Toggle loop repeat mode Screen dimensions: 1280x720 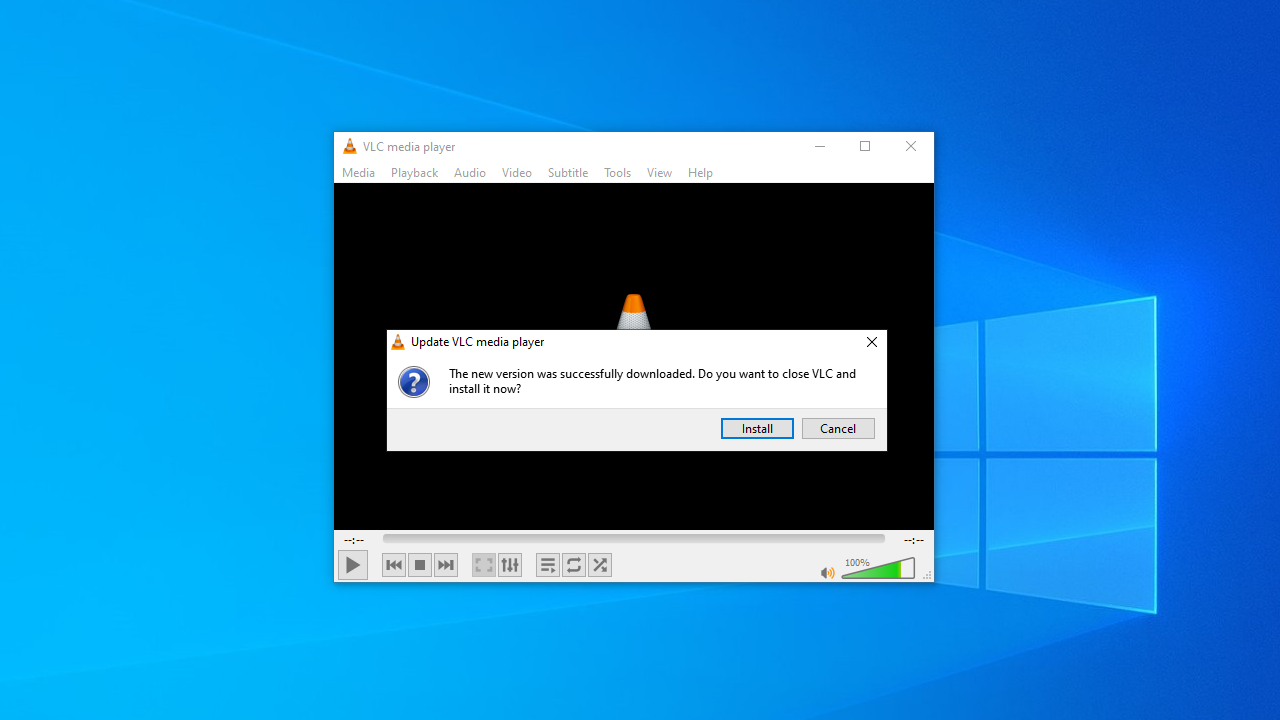click(574, 565)
